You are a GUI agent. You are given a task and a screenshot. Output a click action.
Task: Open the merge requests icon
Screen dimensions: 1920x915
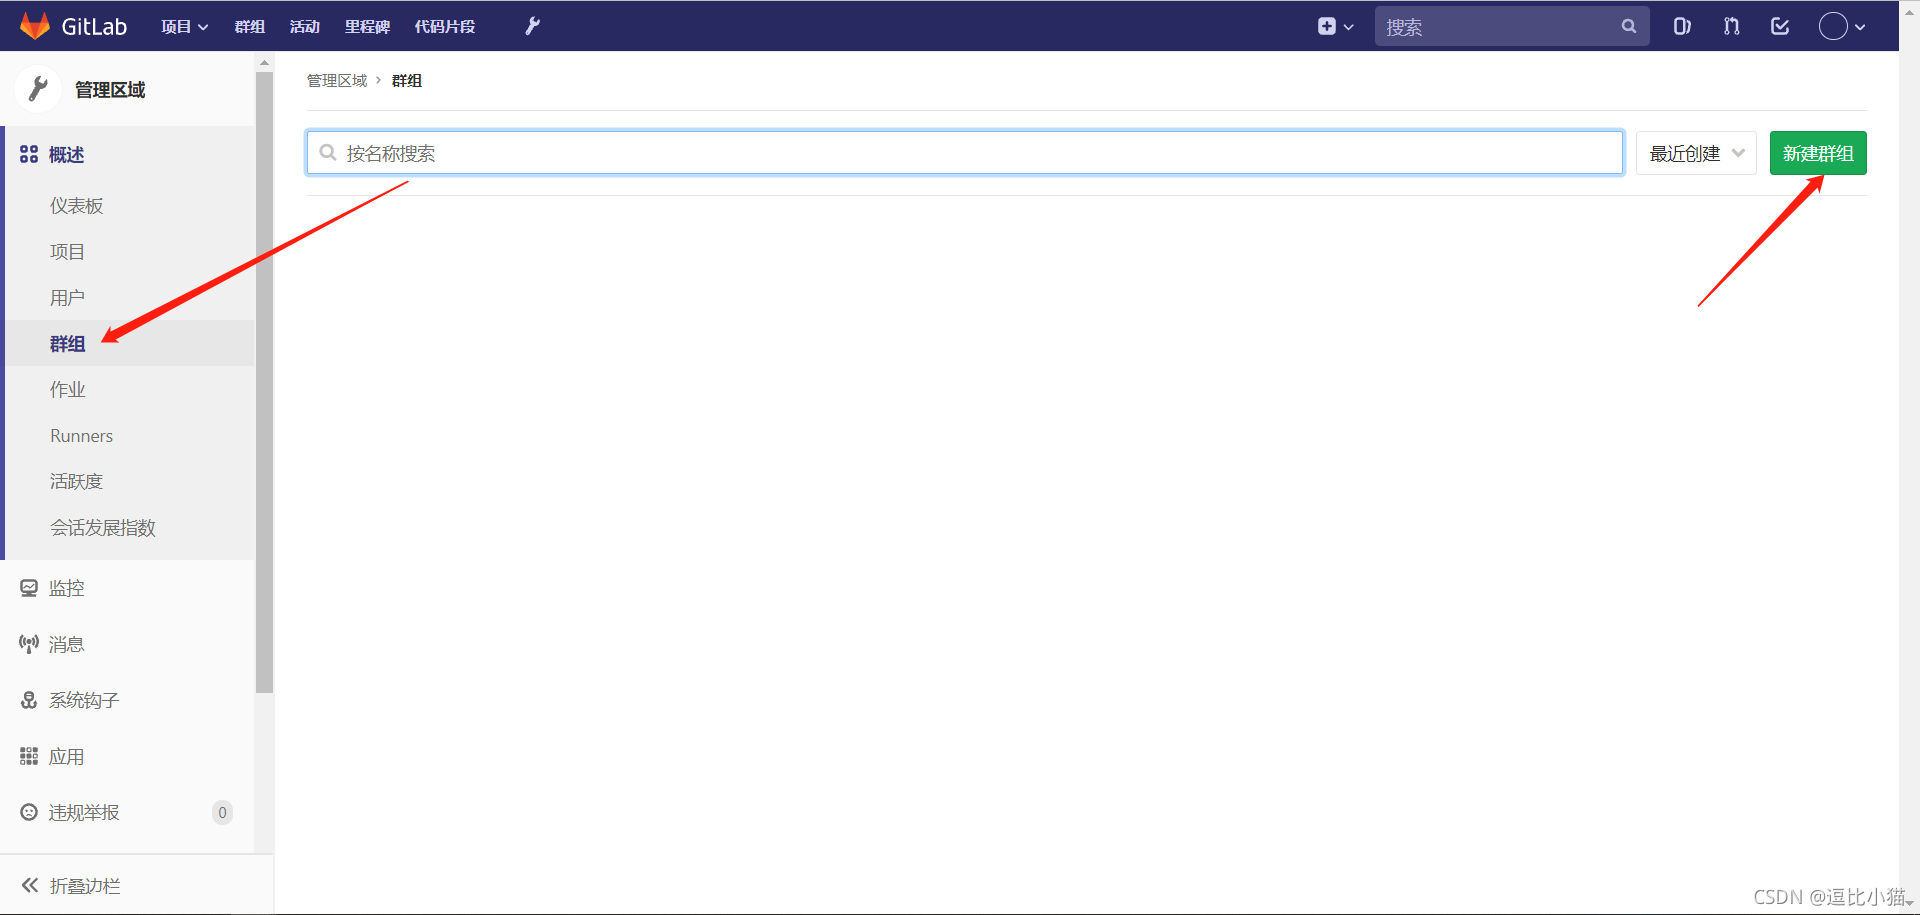click(1731, 27)
